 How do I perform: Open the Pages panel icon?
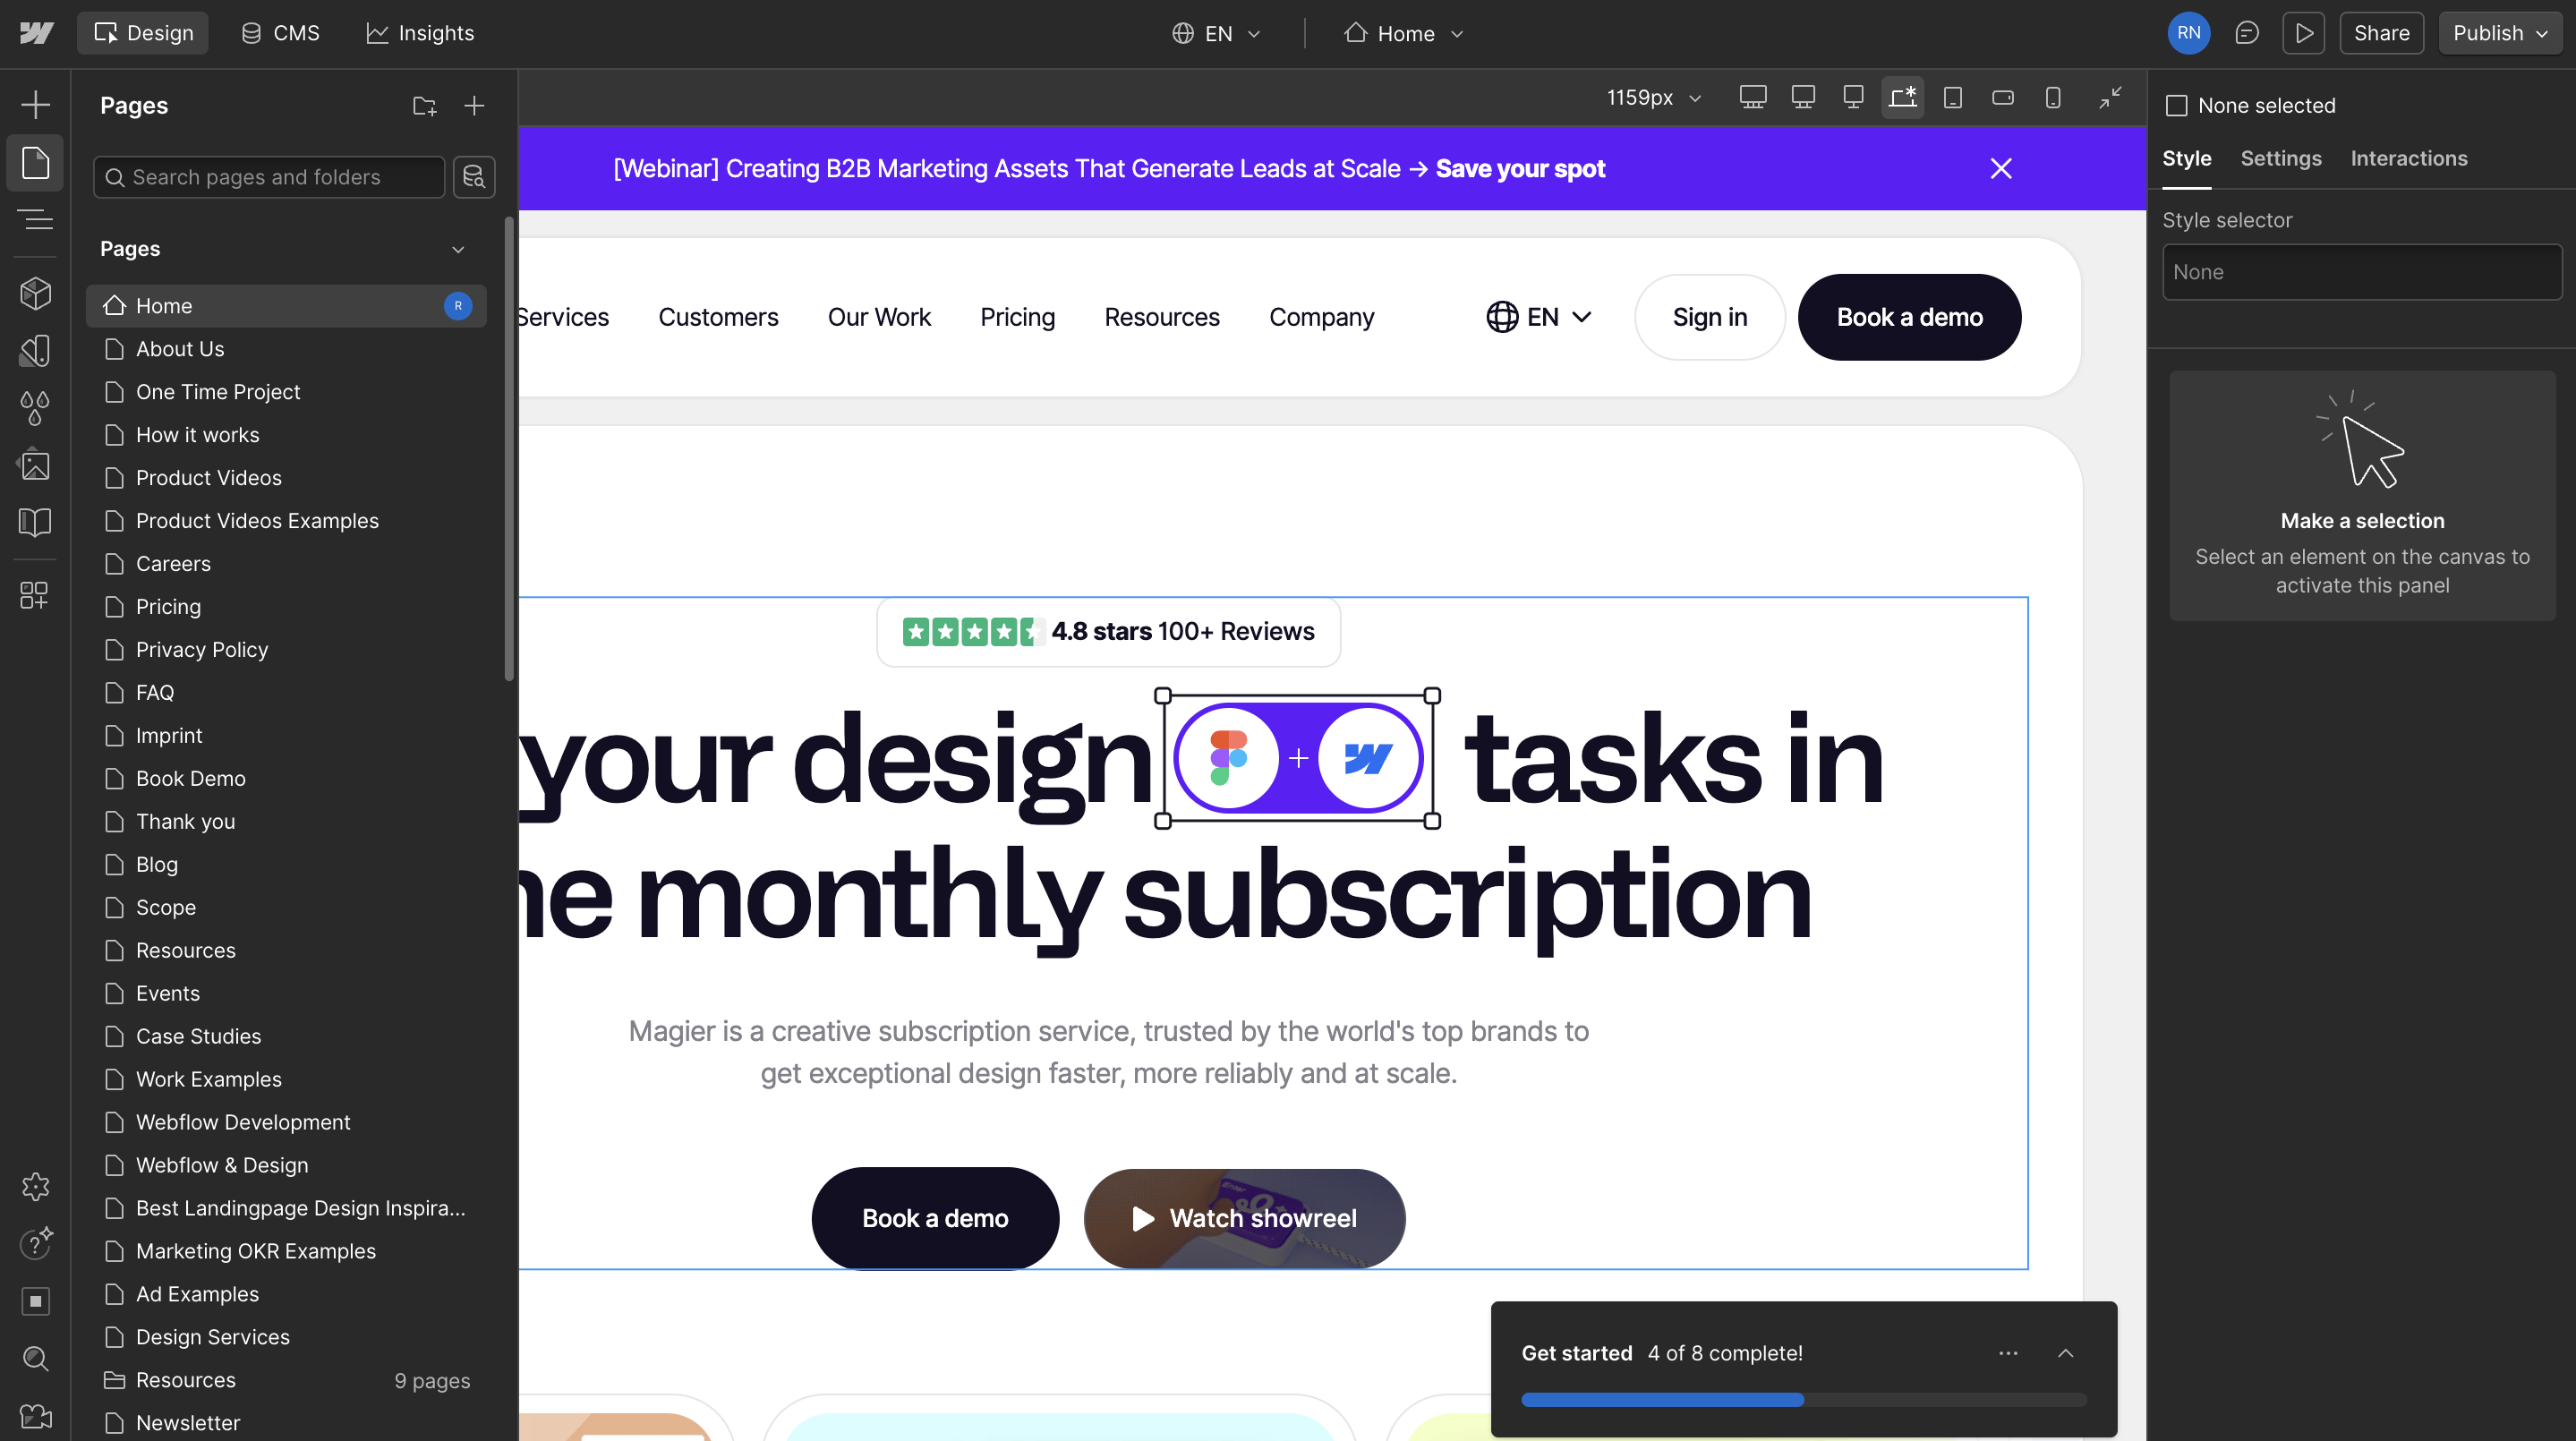(36, 162)
